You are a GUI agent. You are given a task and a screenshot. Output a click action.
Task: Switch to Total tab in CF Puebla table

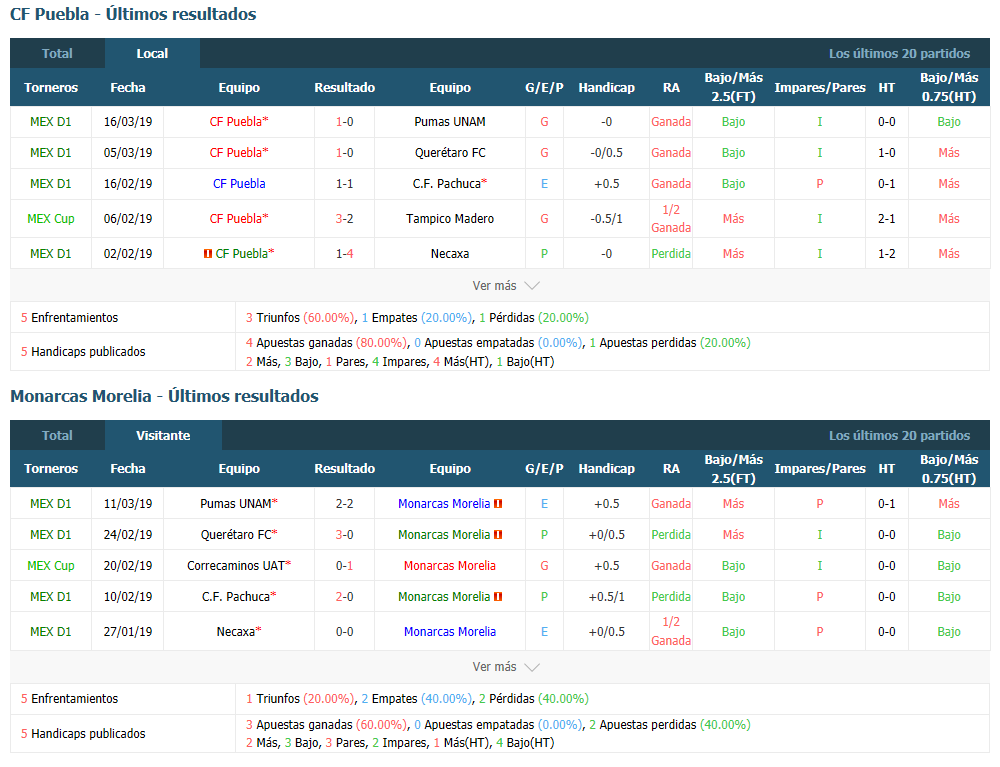click(x=57, y=54)
